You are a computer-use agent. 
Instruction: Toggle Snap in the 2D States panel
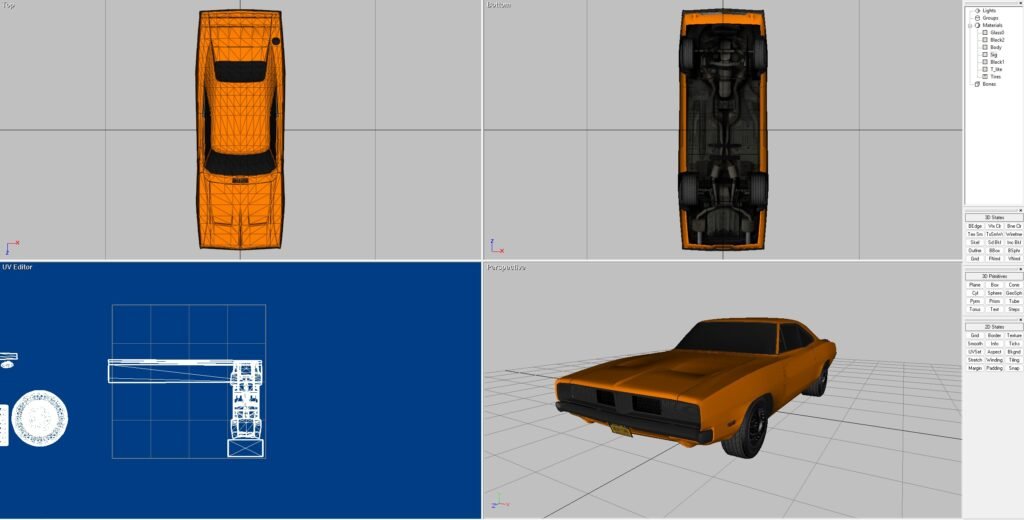pyautogui.click(x=1014, y=368)
